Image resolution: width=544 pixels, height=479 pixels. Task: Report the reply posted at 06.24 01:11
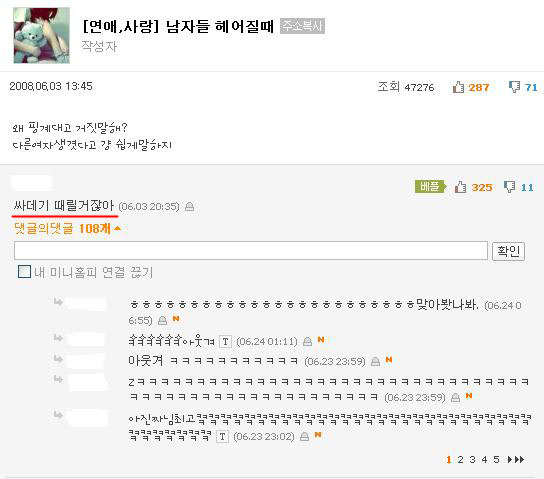coord(307,342)
